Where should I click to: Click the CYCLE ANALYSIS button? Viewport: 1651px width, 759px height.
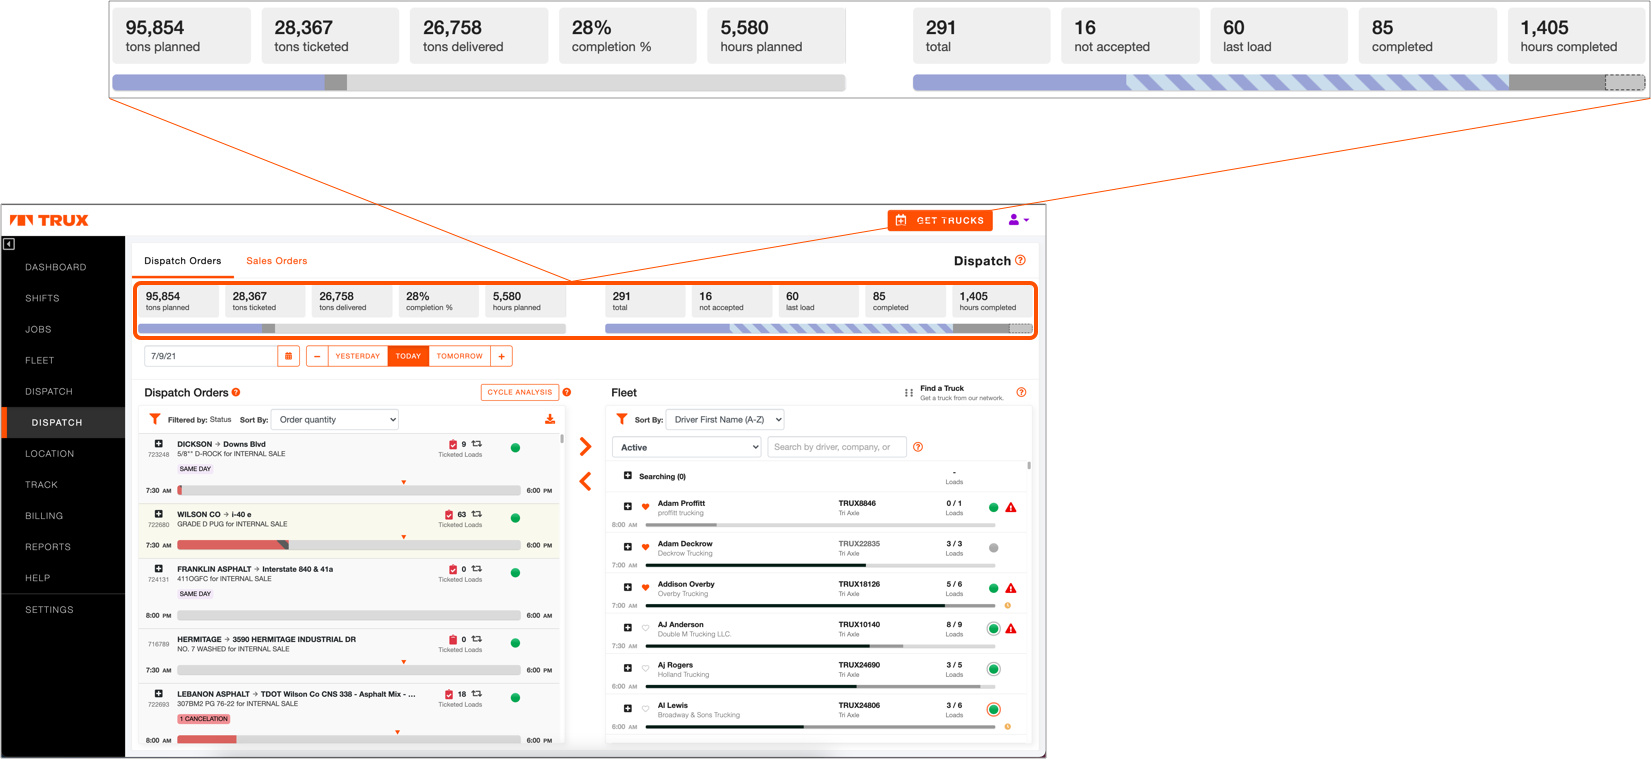(x=520, y=392)
